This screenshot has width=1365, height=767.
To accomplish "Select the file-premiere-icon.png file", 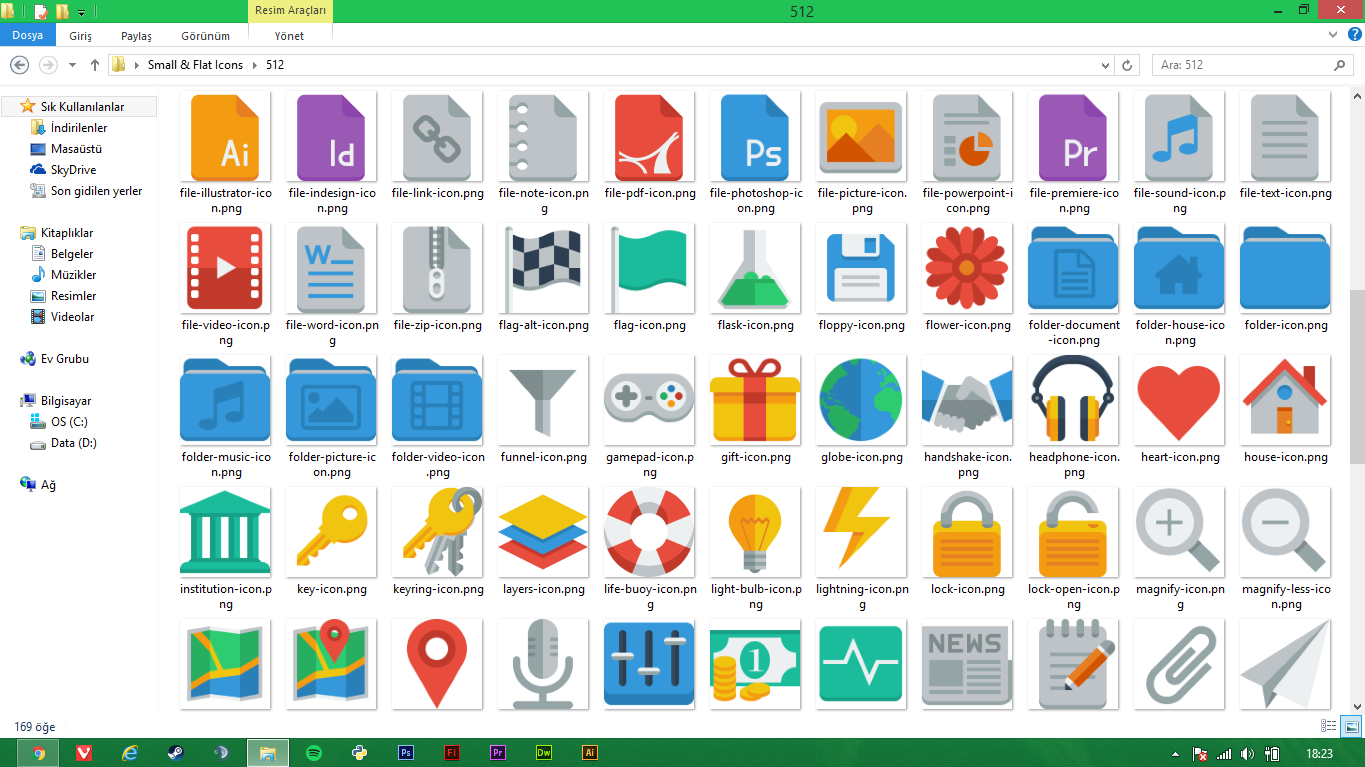I will coord(1073,137).
